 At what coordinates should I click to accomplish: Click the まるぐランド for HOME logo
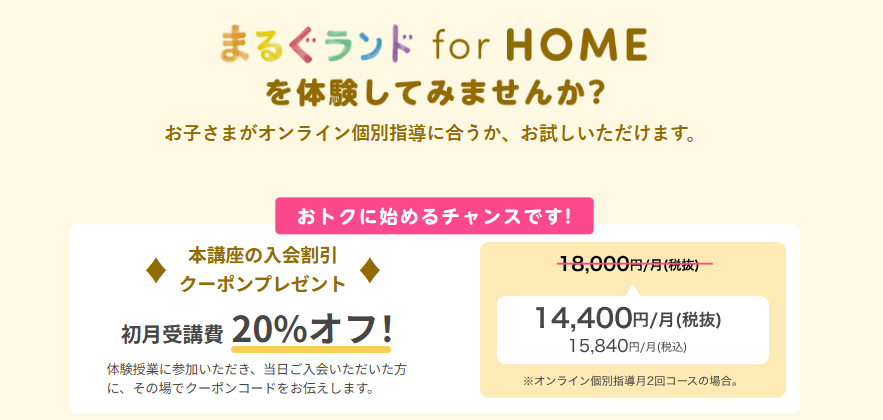pos(434,44)
